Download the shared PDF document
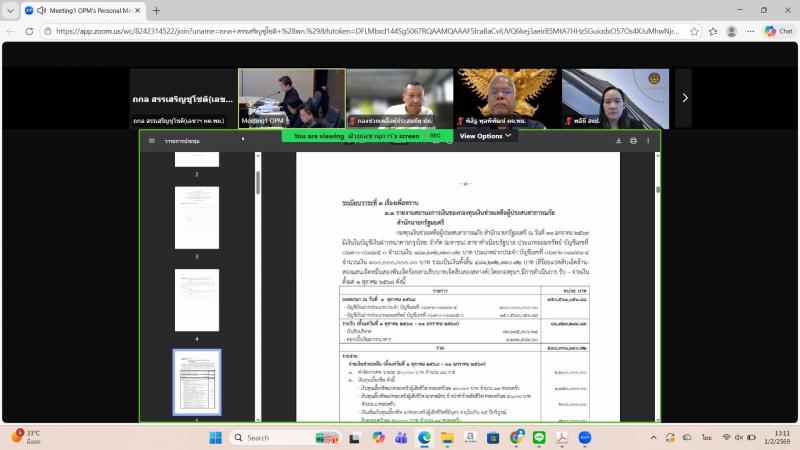 pos(618,141)
